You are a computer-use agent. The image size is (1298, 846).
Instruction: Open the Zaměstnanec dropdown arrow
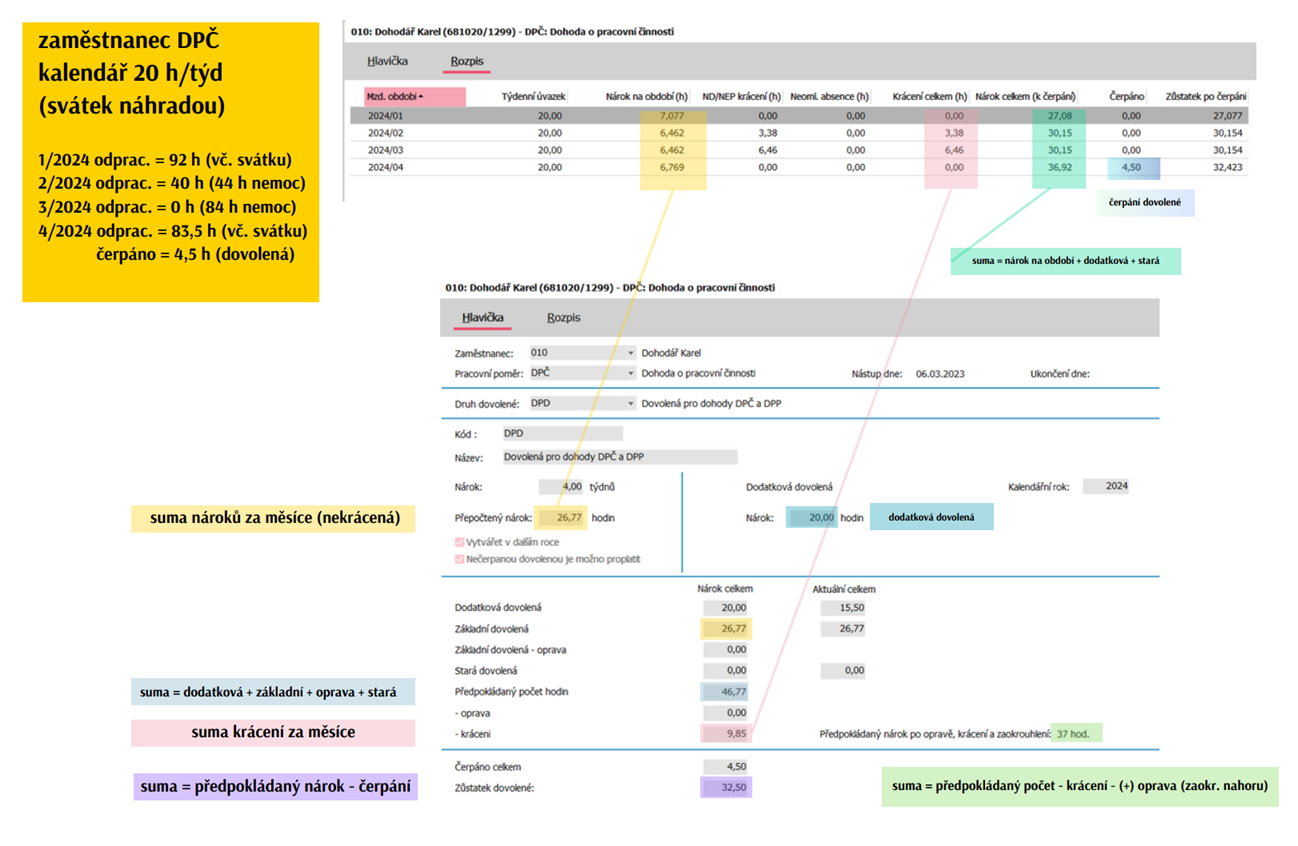[630, 353]
